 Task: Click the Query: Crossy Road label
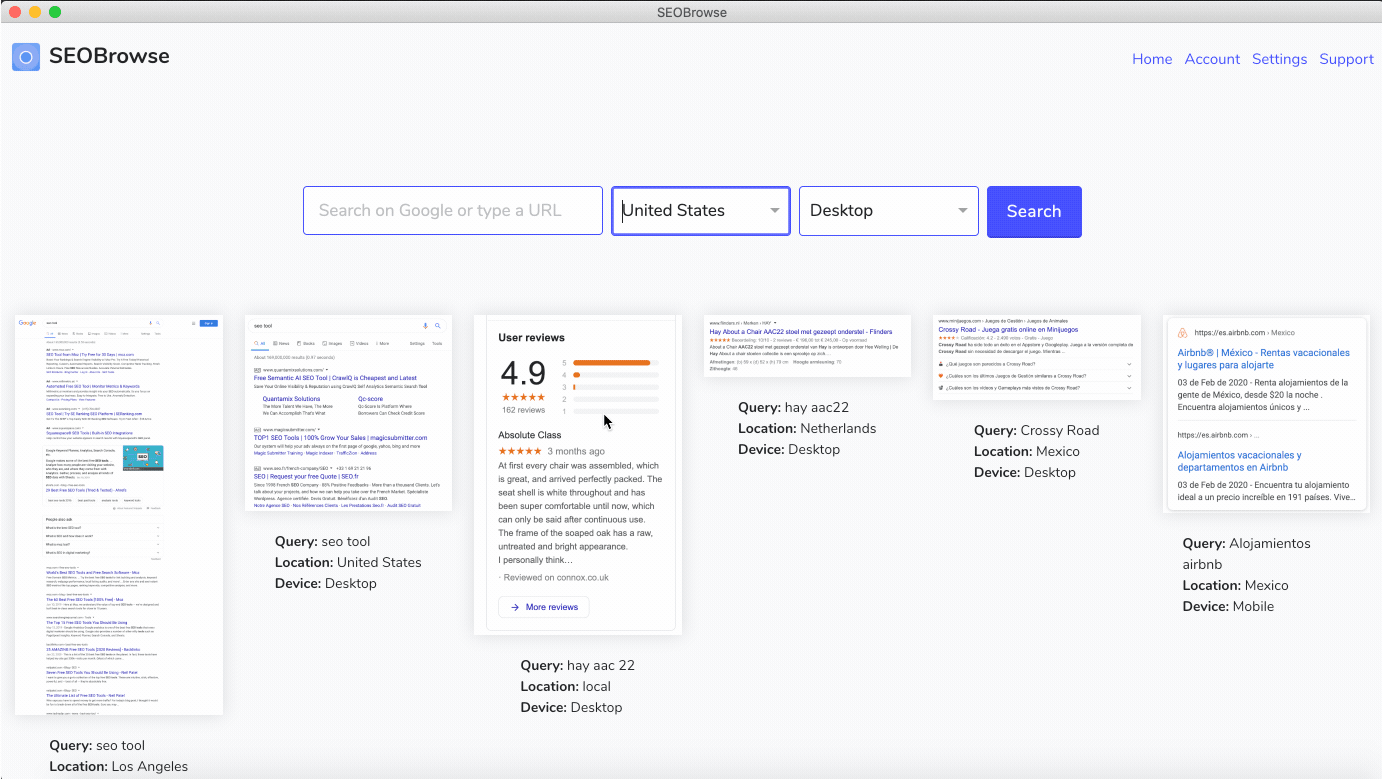(1036, 430)
